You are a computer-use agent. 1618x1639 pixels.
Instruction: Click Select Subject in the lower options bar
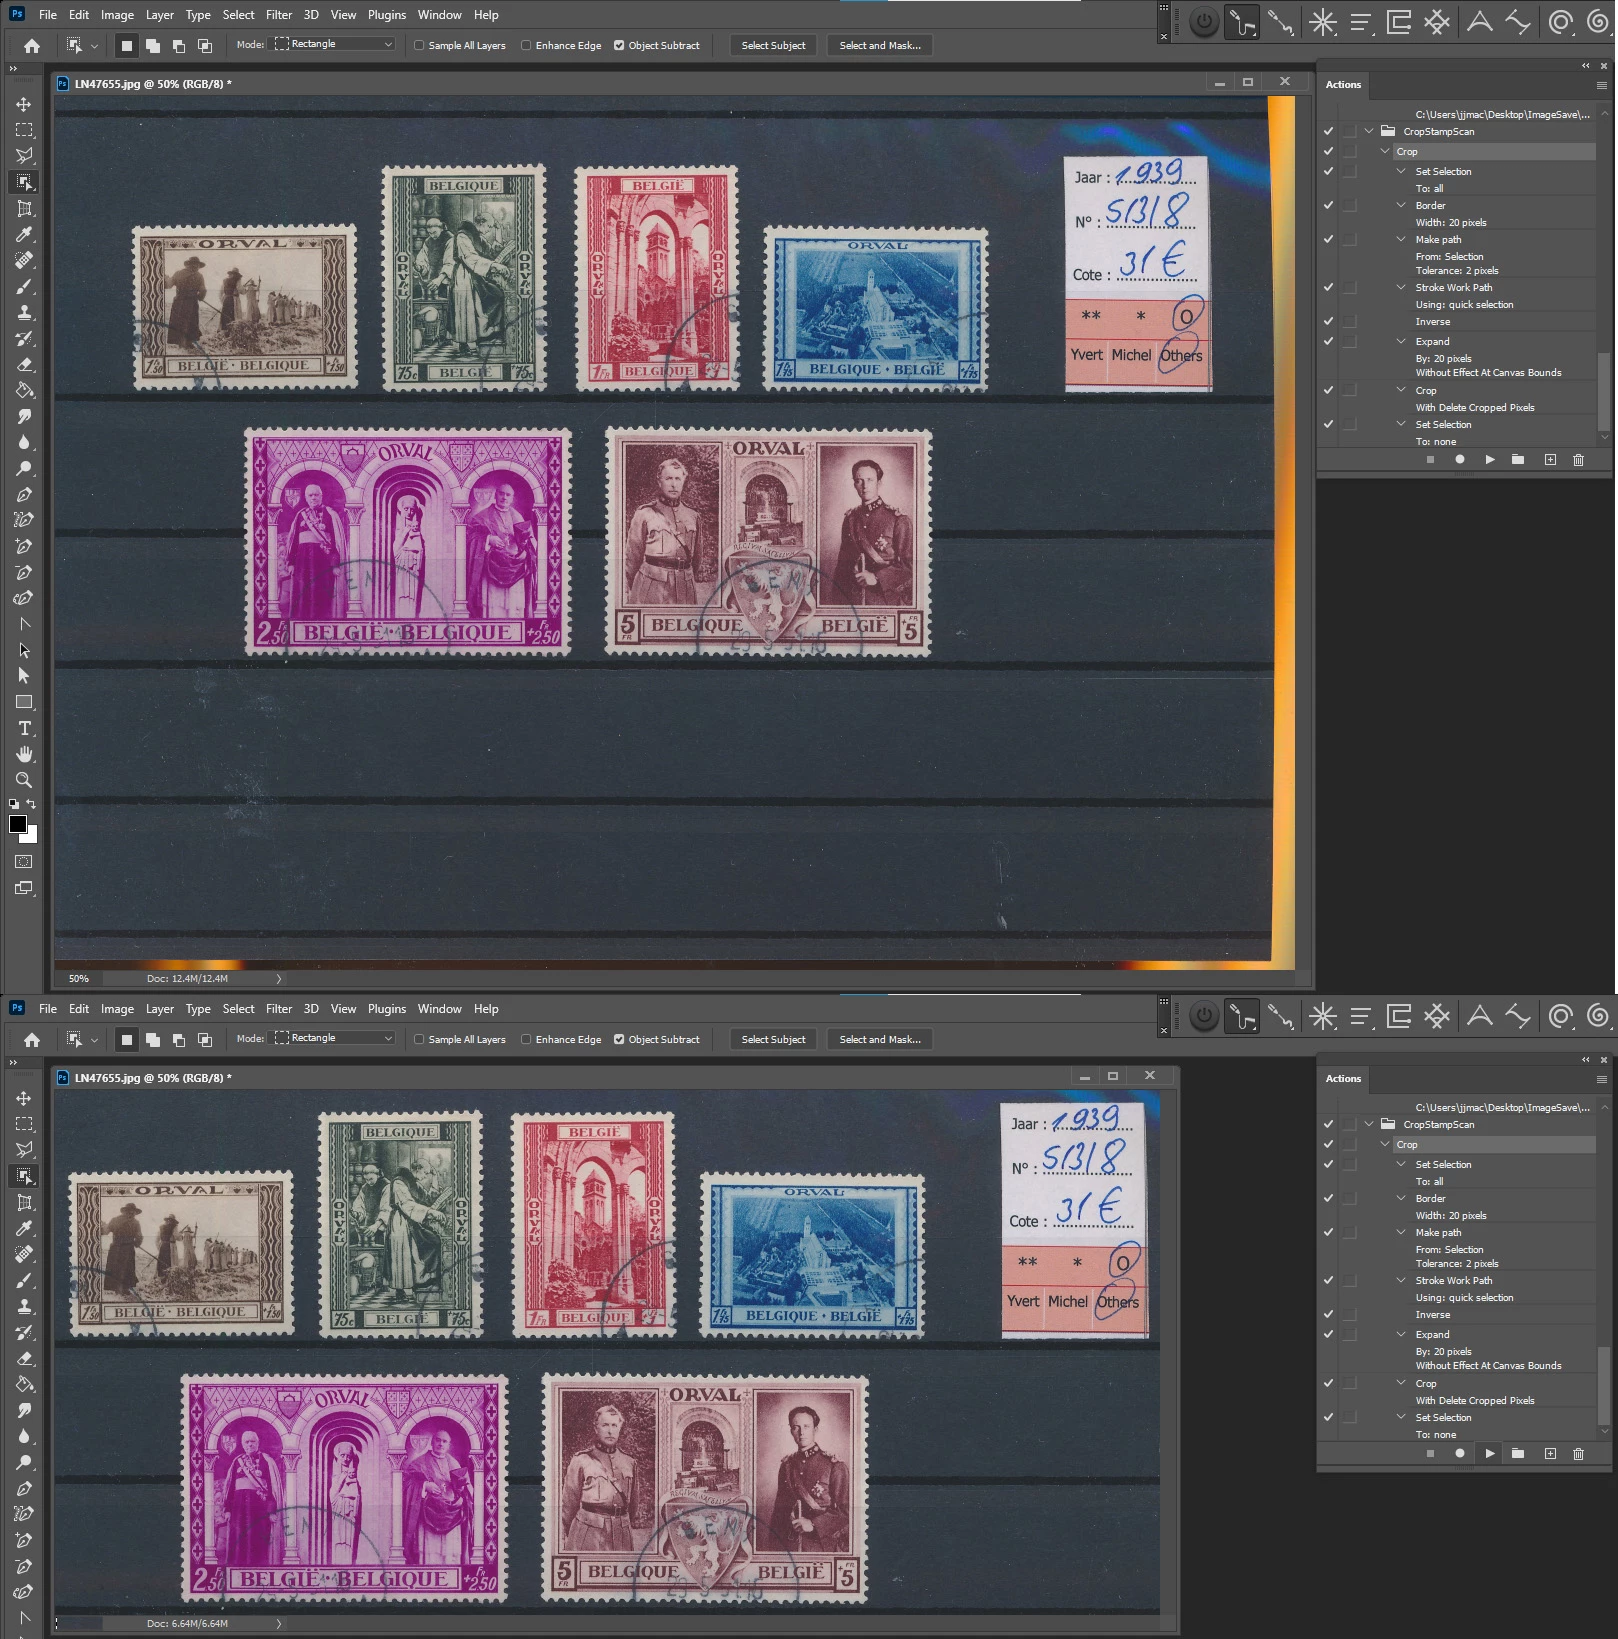click(773, 1039)
